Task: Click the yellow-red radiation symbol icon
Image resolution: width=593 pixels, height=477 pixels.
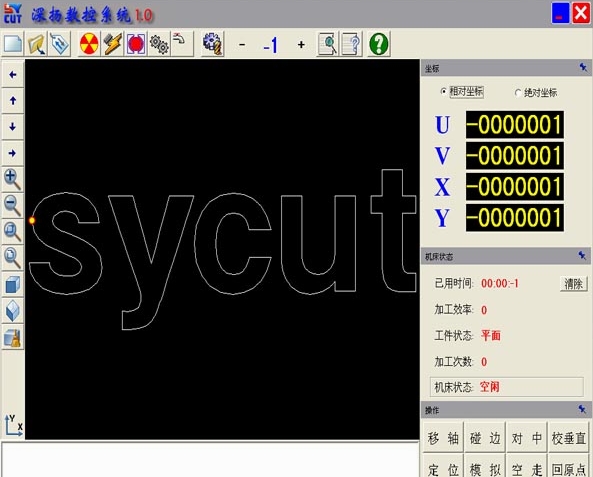Action: coord(89,44)
